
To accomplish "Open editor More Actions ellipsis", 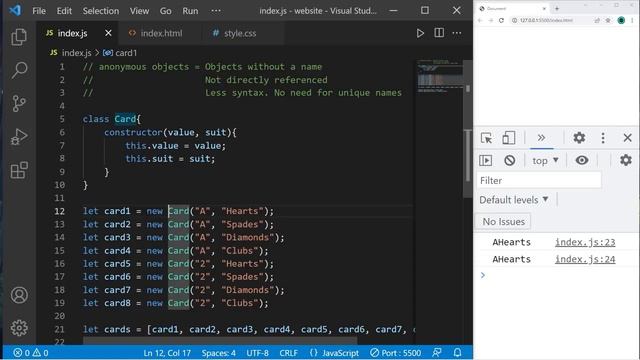I will pos(457,33).
